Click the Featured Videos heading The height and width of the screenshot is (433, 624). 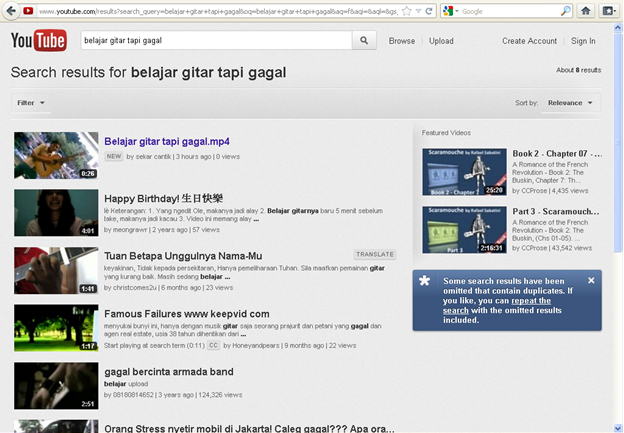click(446, 133)
